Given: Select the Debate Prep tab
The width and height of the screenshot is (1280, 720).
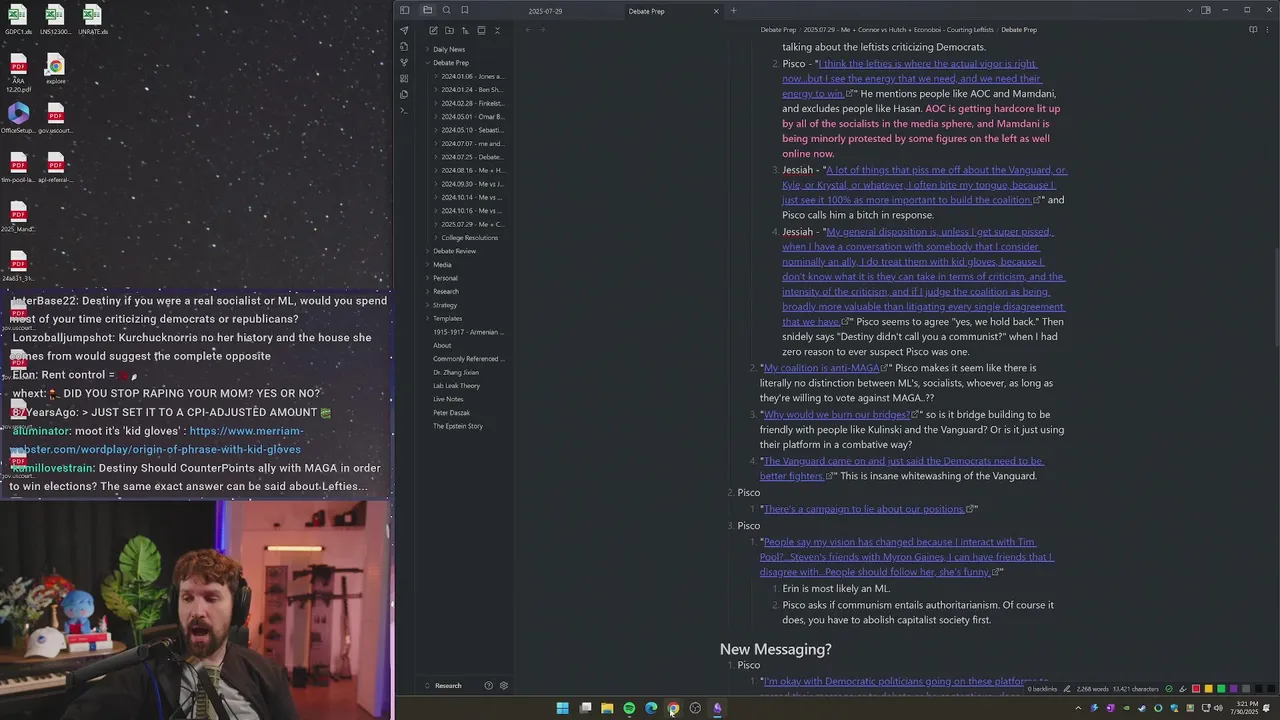Looking at the screenshot, I should point(646,11).
